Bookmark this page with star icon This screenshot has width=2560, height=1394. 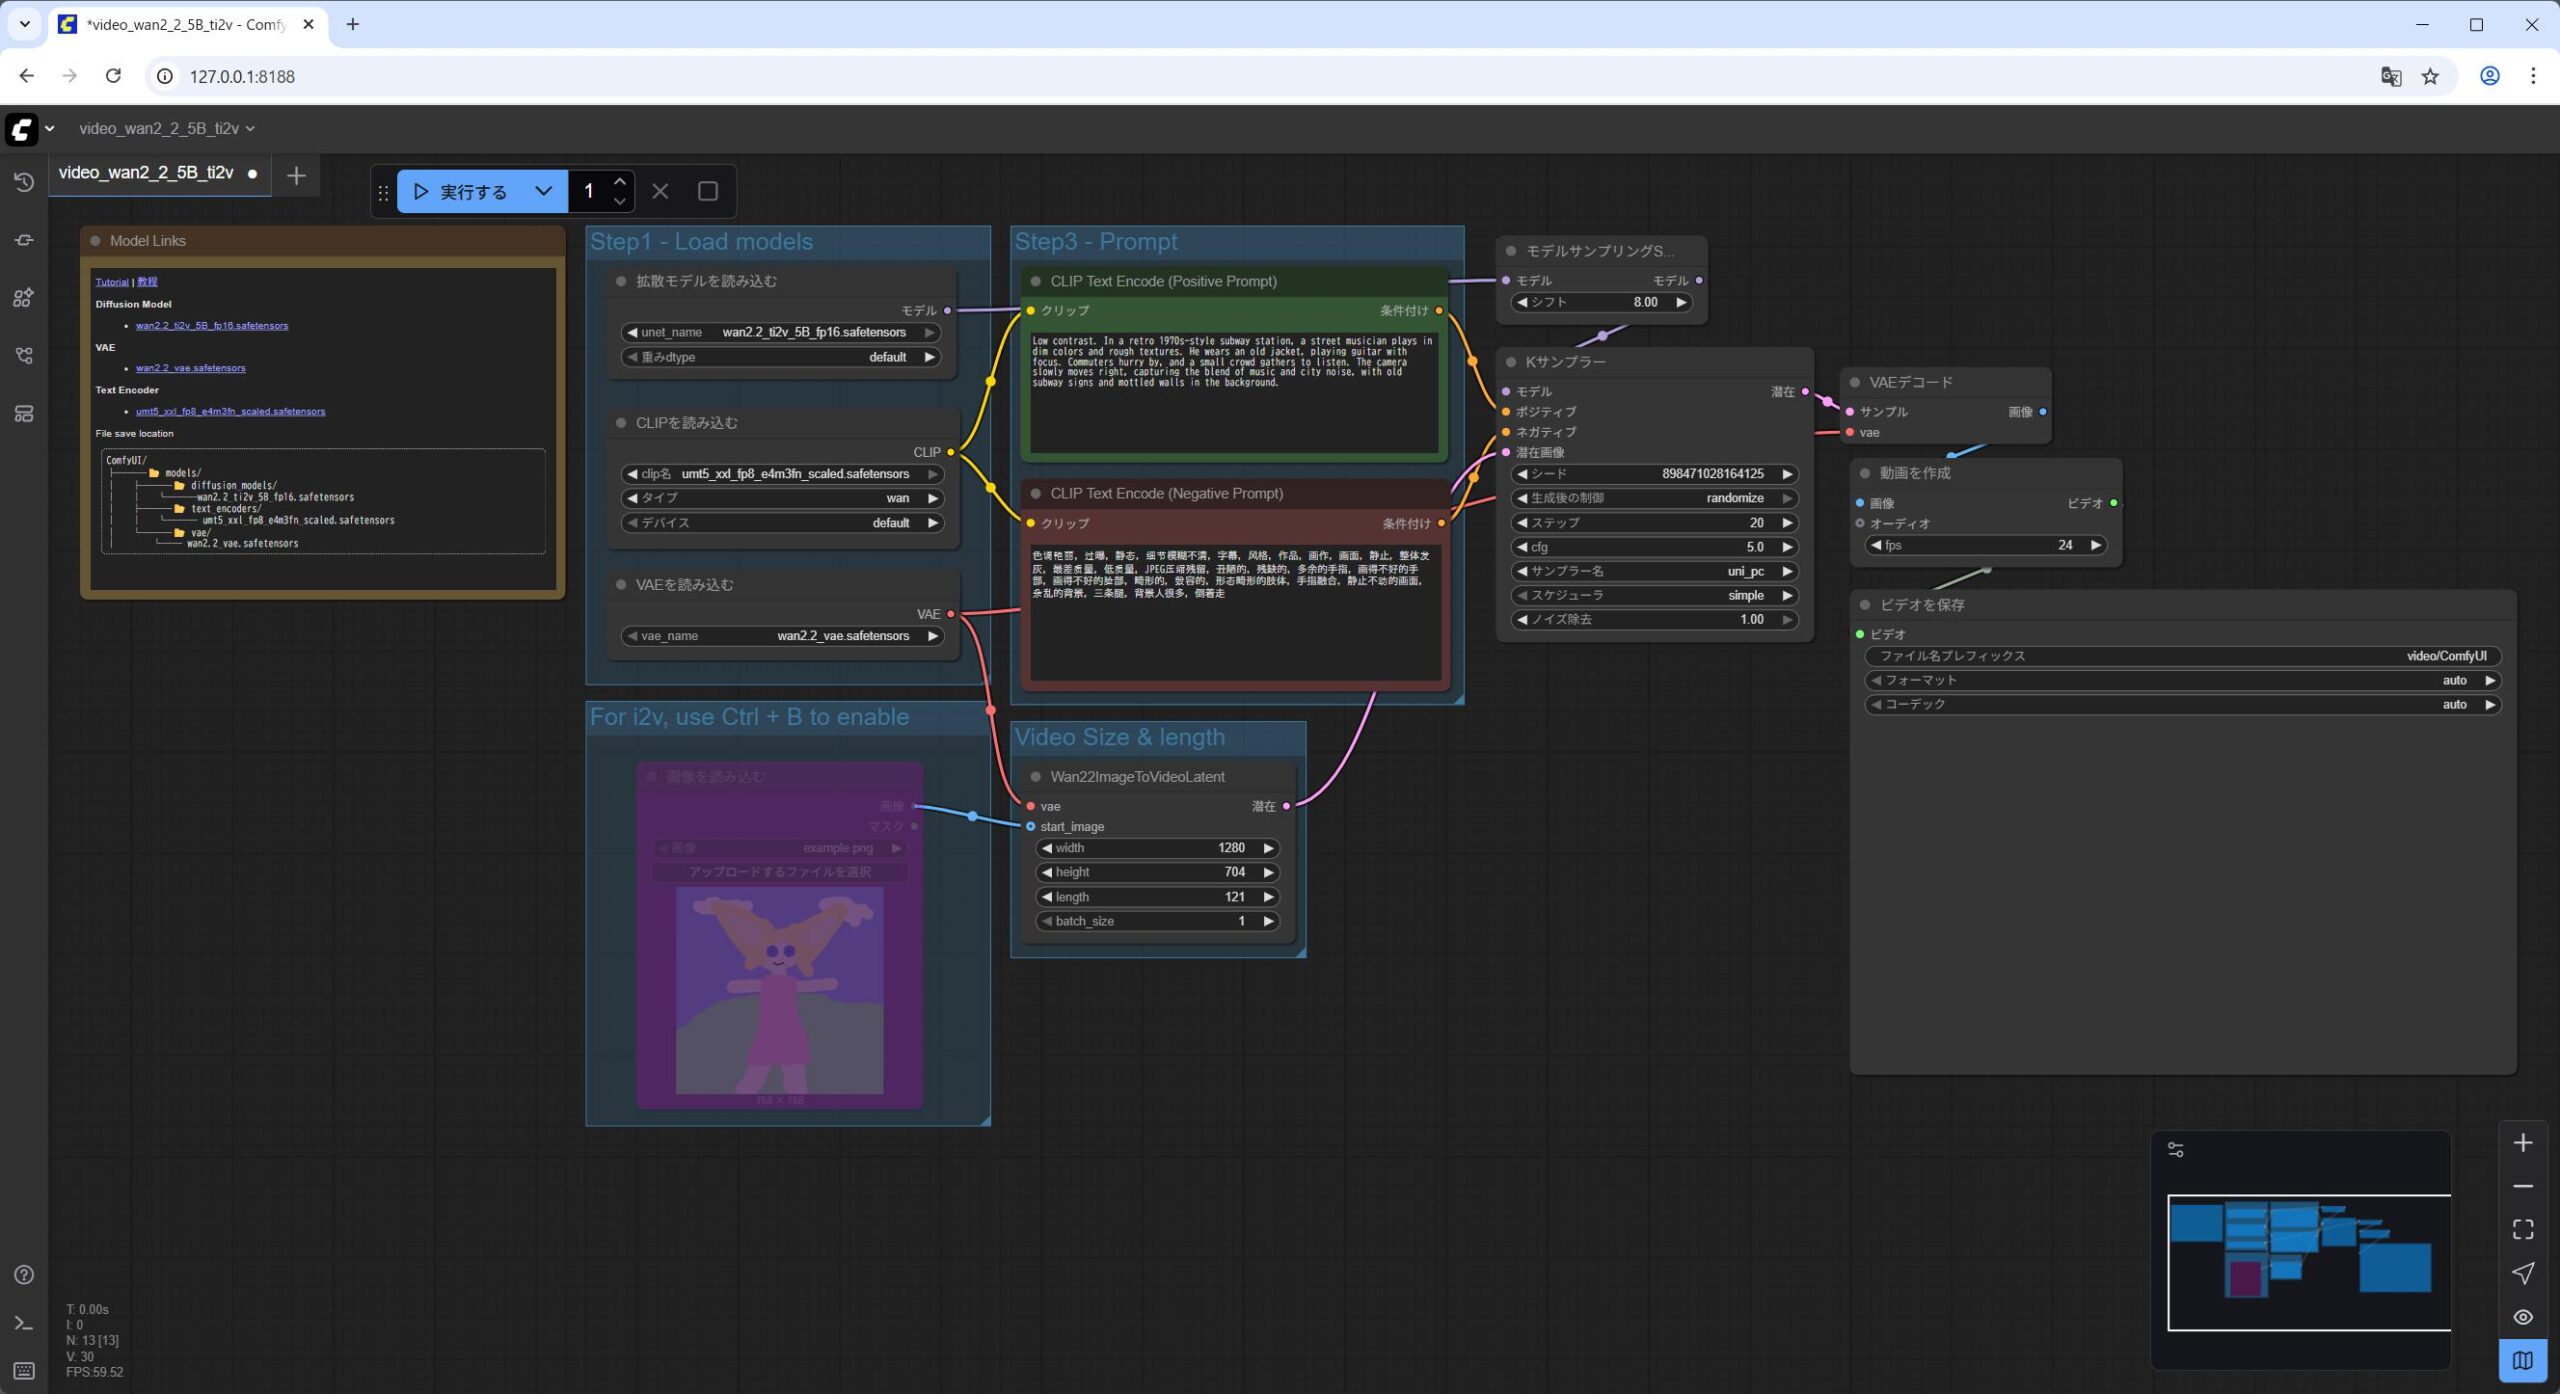(2431, 76)
